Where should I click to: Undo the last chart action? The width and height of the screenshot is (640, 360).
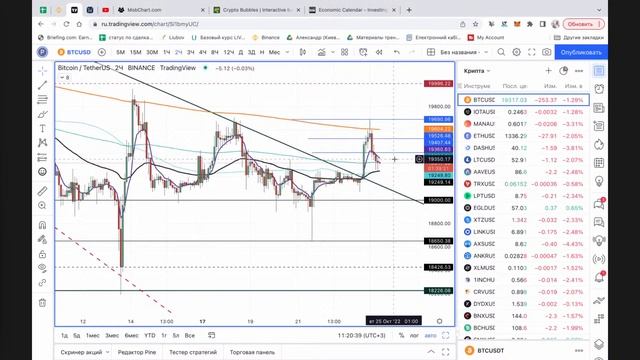coord(397,52)
